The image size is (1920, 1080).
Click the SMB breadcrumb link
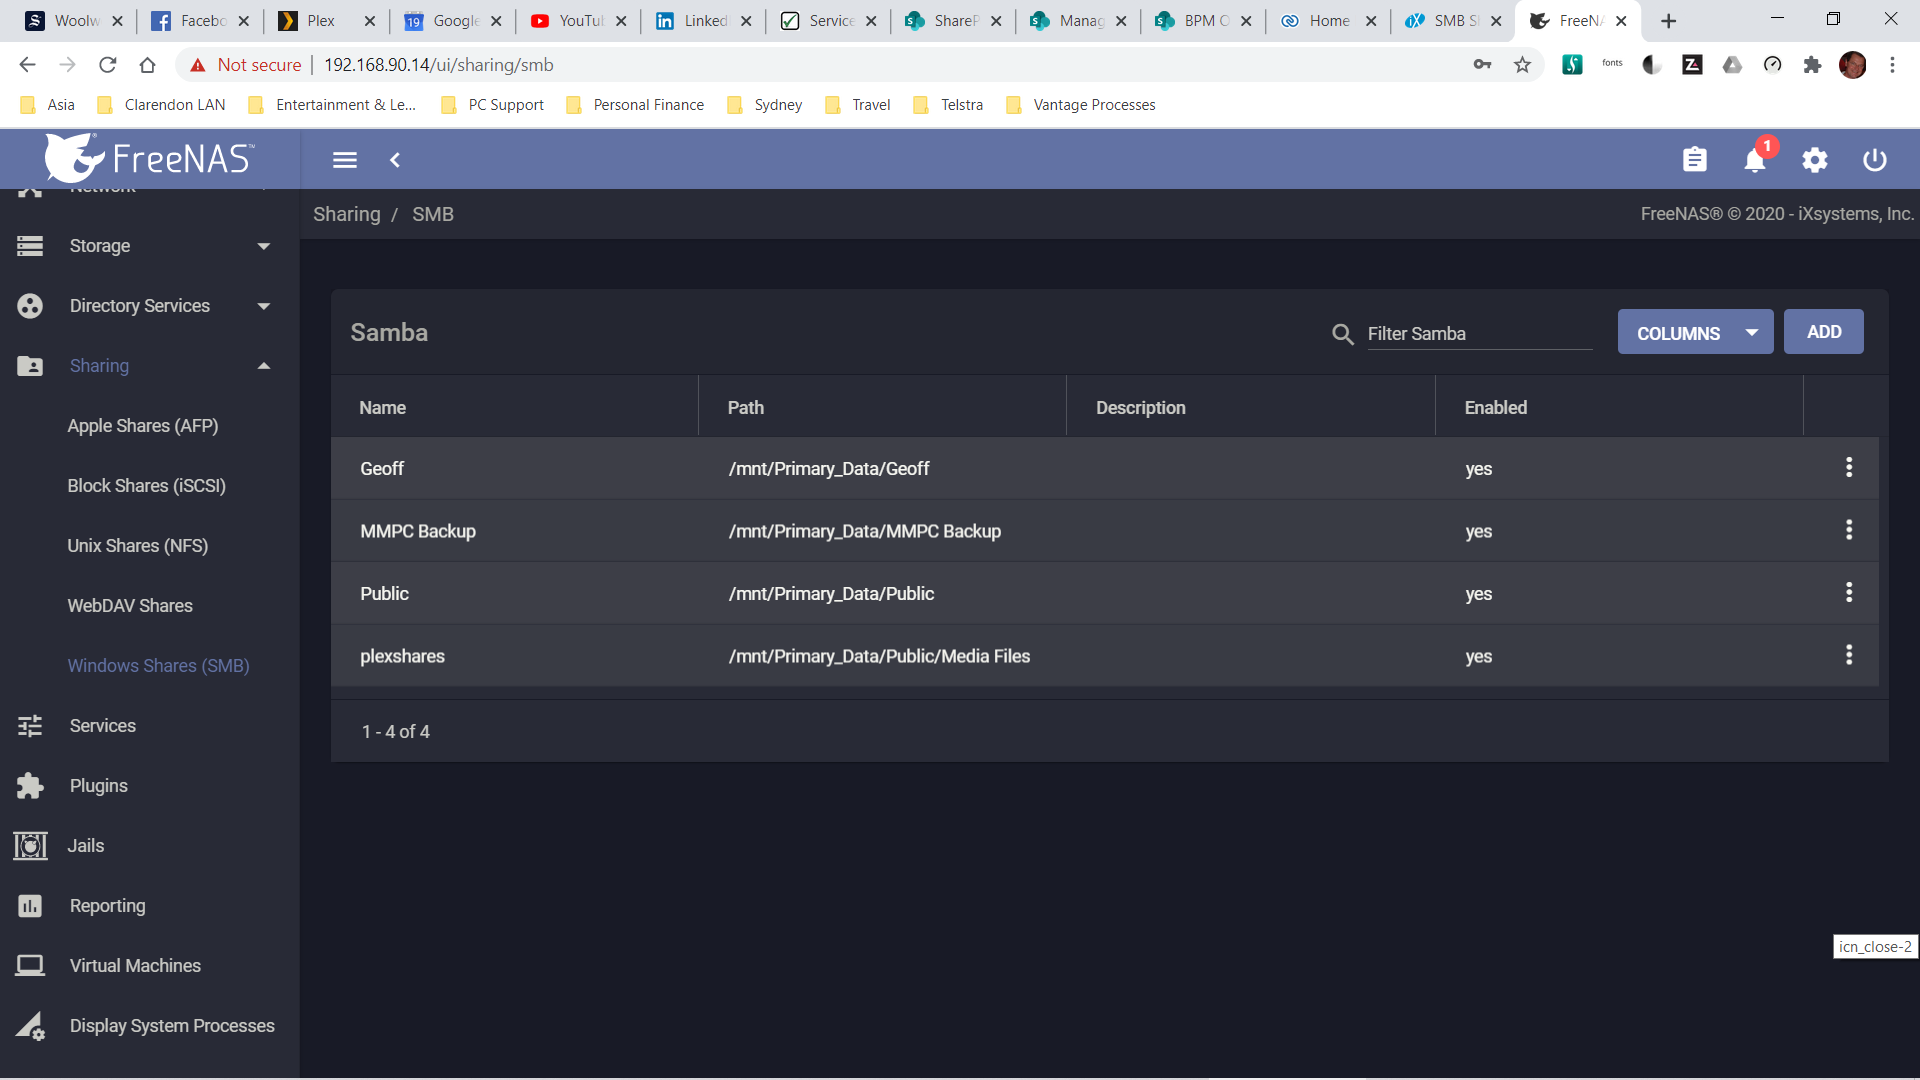[433, 214]
